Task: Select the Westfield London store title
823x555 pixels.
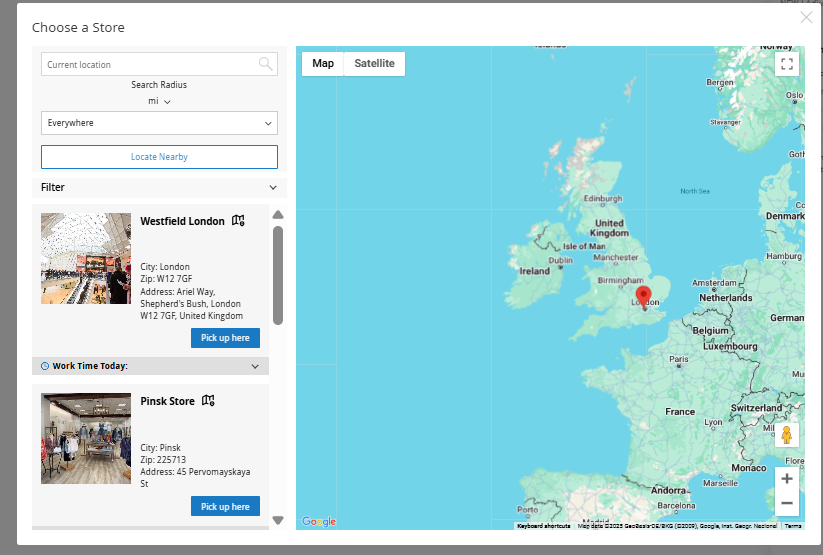Action: click(182, 221)
